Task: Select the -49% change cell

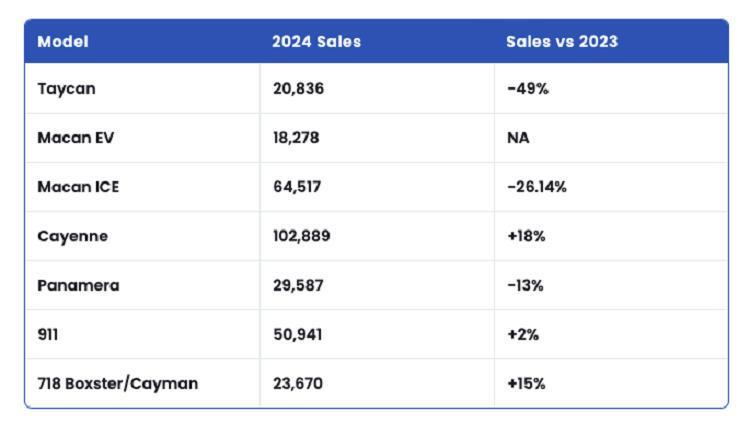Action: pyautogui.click(x=528, y=88)
